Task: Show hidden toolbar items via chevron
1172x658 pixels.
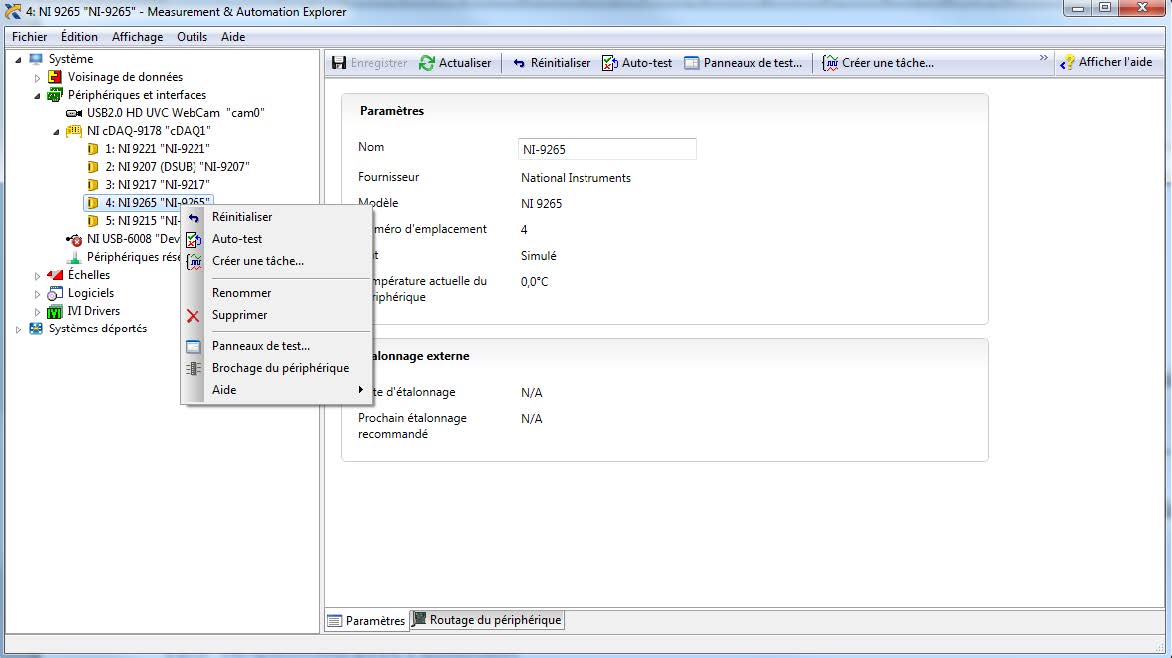Action: [1043, 58]
